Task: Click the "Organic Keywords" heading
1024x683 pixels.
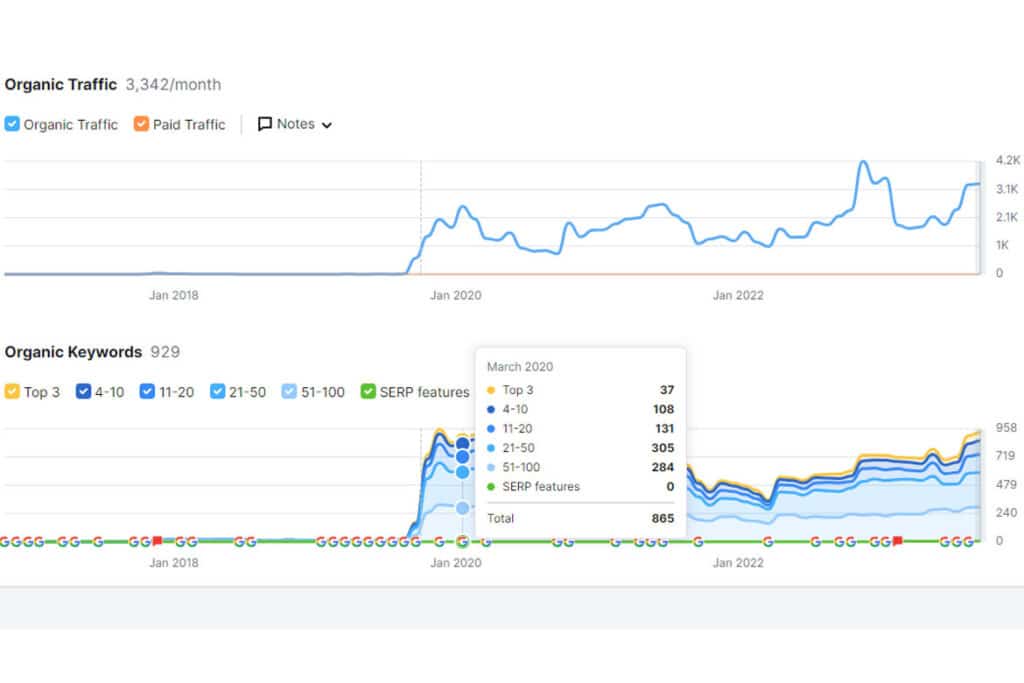Action: tap(73, 352)
